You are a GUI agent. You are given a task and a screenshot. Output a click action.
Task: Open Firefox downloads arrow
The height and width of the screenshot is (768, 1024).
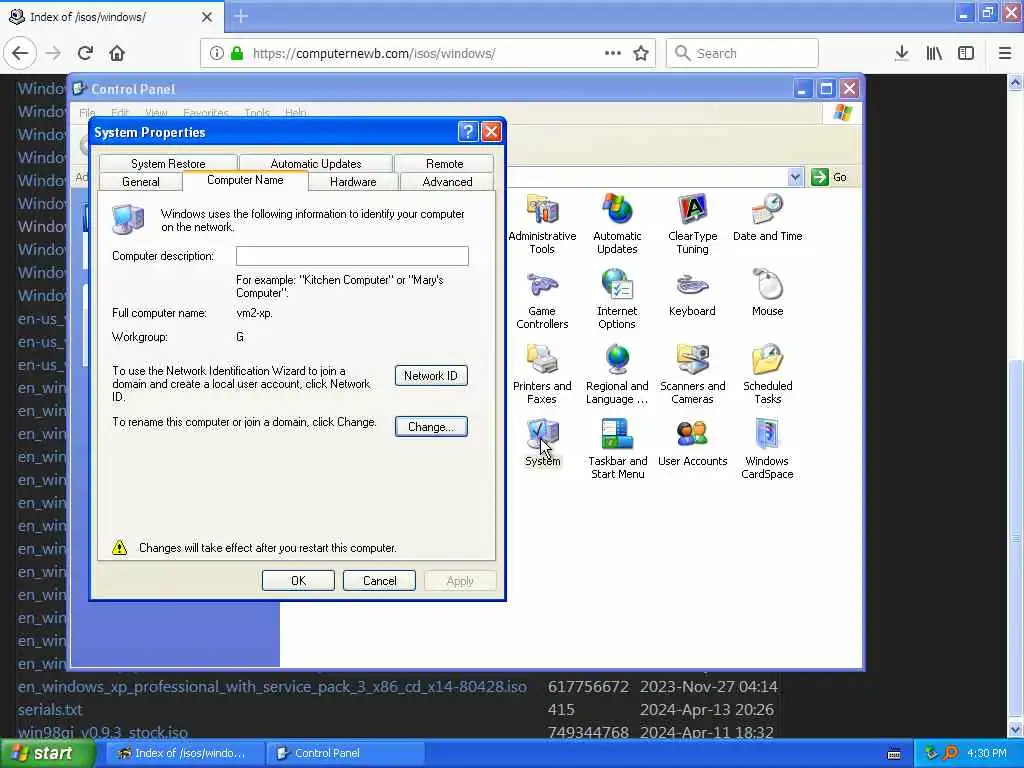coord(901,53)
